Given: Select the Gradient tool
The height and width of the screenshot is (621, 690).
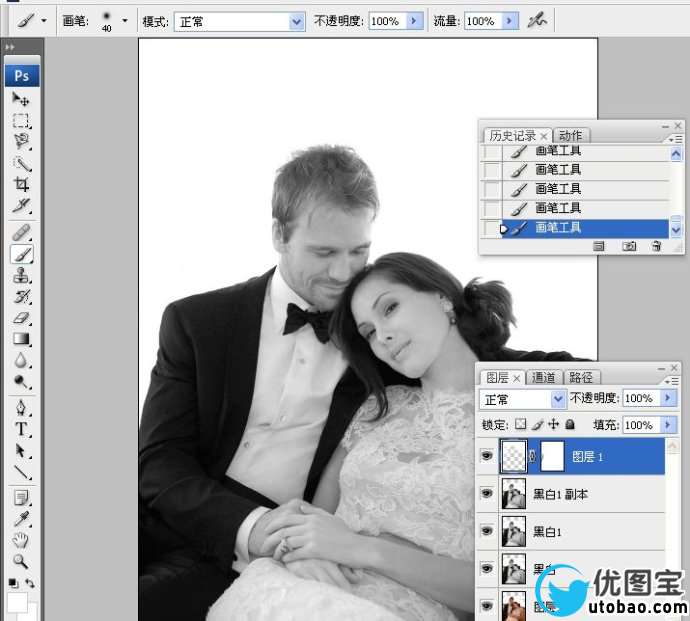Looking at the screenshot, I should [21, 339].
